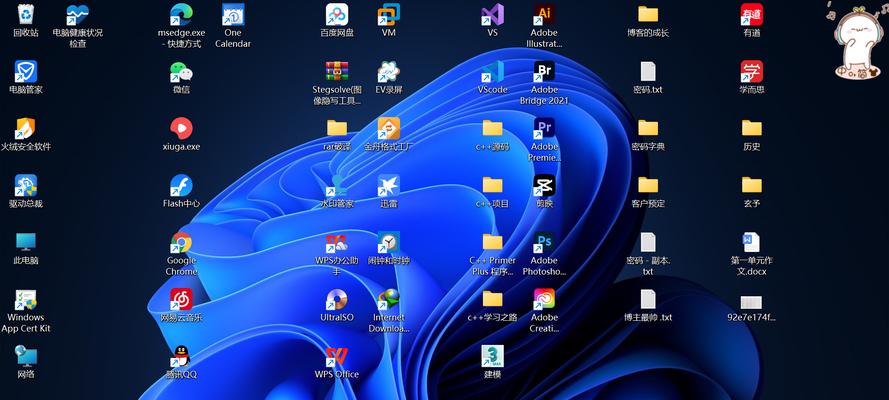Open the c++源码 folder
Image resolution: width=889 pixels, height=400 pixels.
[493, 129]
